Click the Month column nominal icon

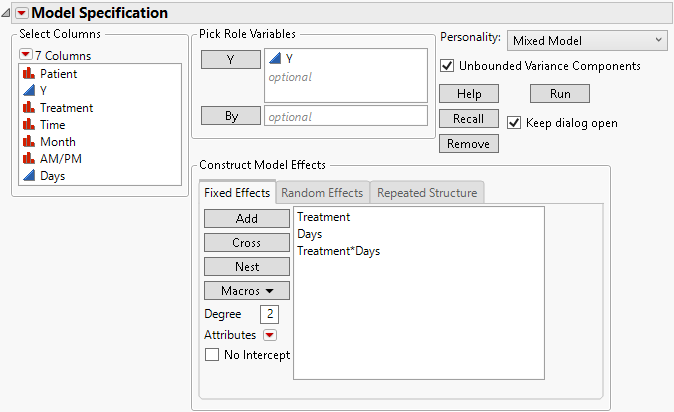click(x=28, y=142)
